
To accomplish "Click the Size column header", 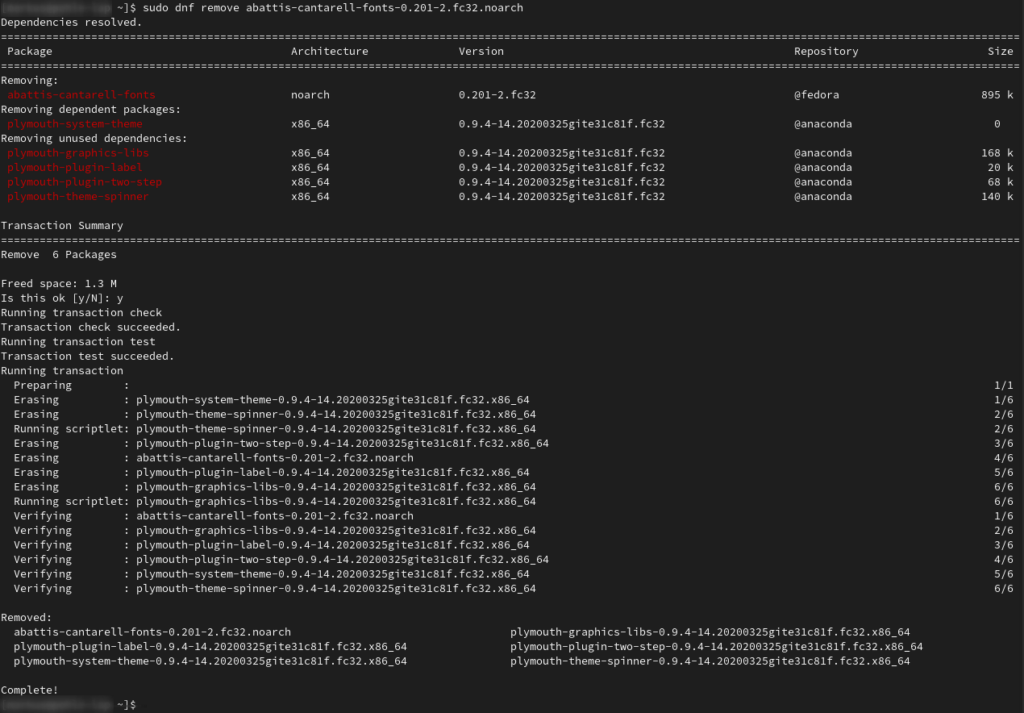I will pos(1000,51).
